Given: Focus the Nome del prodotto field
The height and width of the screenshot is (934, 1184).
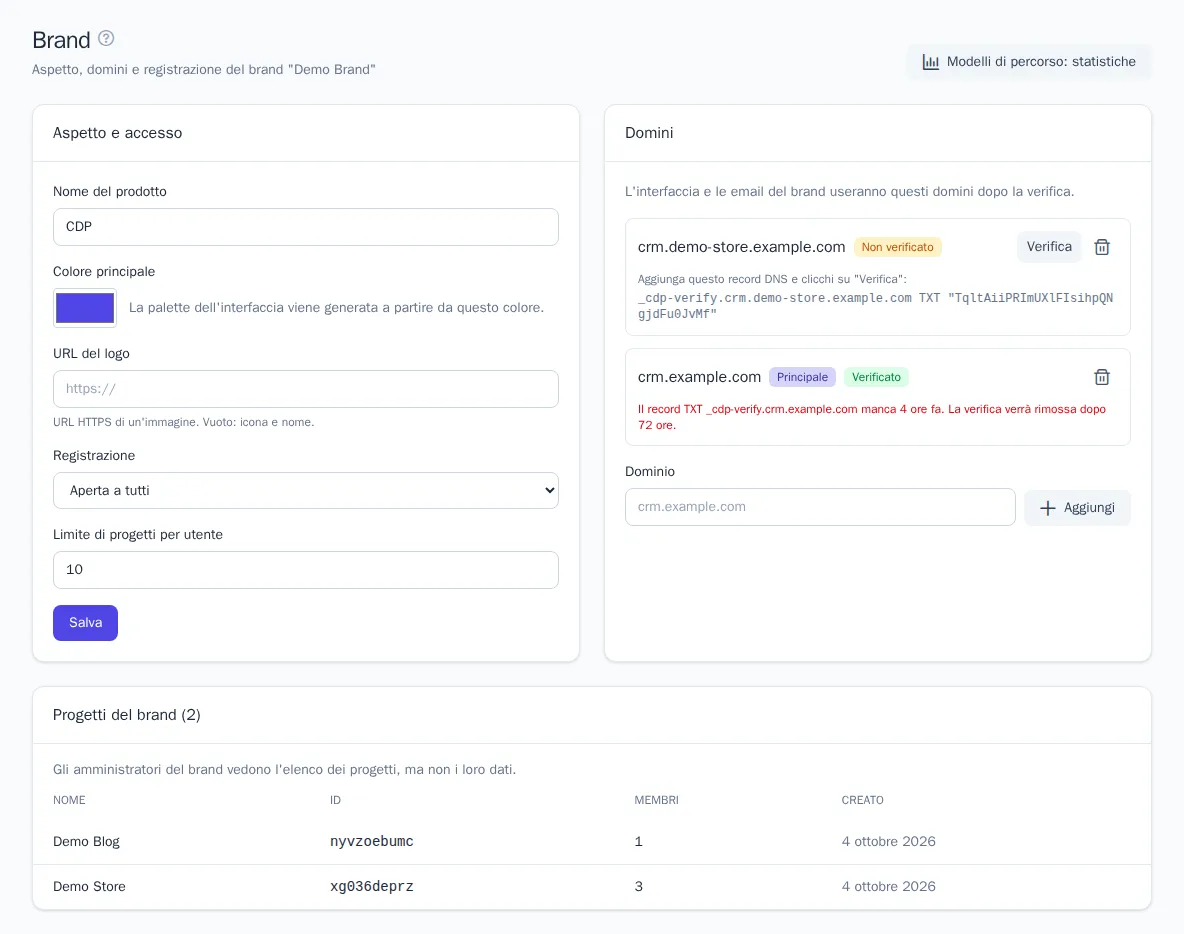Looking at the screenshot, I should pos(306,227).
